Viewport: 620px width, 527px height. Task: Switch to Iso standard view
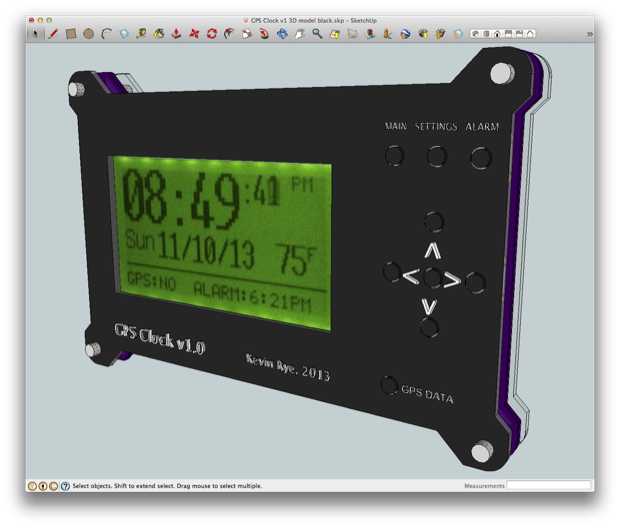coord(476,34)
